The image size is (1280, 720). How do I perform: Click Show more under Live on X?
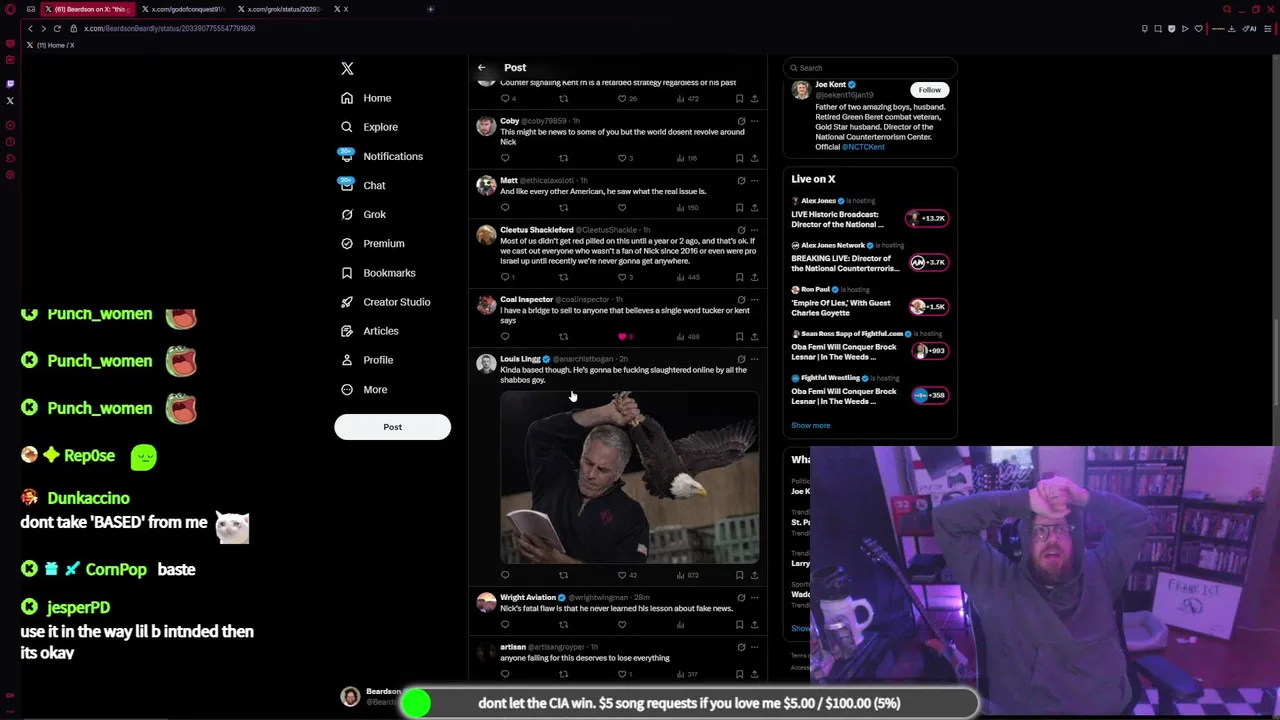click(x=810, y=425)
